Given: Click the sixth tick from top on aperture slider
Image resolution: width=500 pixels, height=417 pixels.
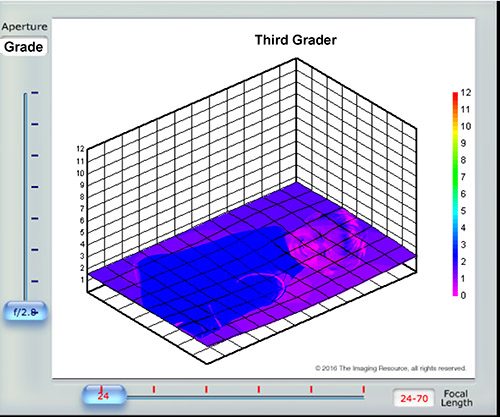Looking at the screenshot, I should [35, 250].
